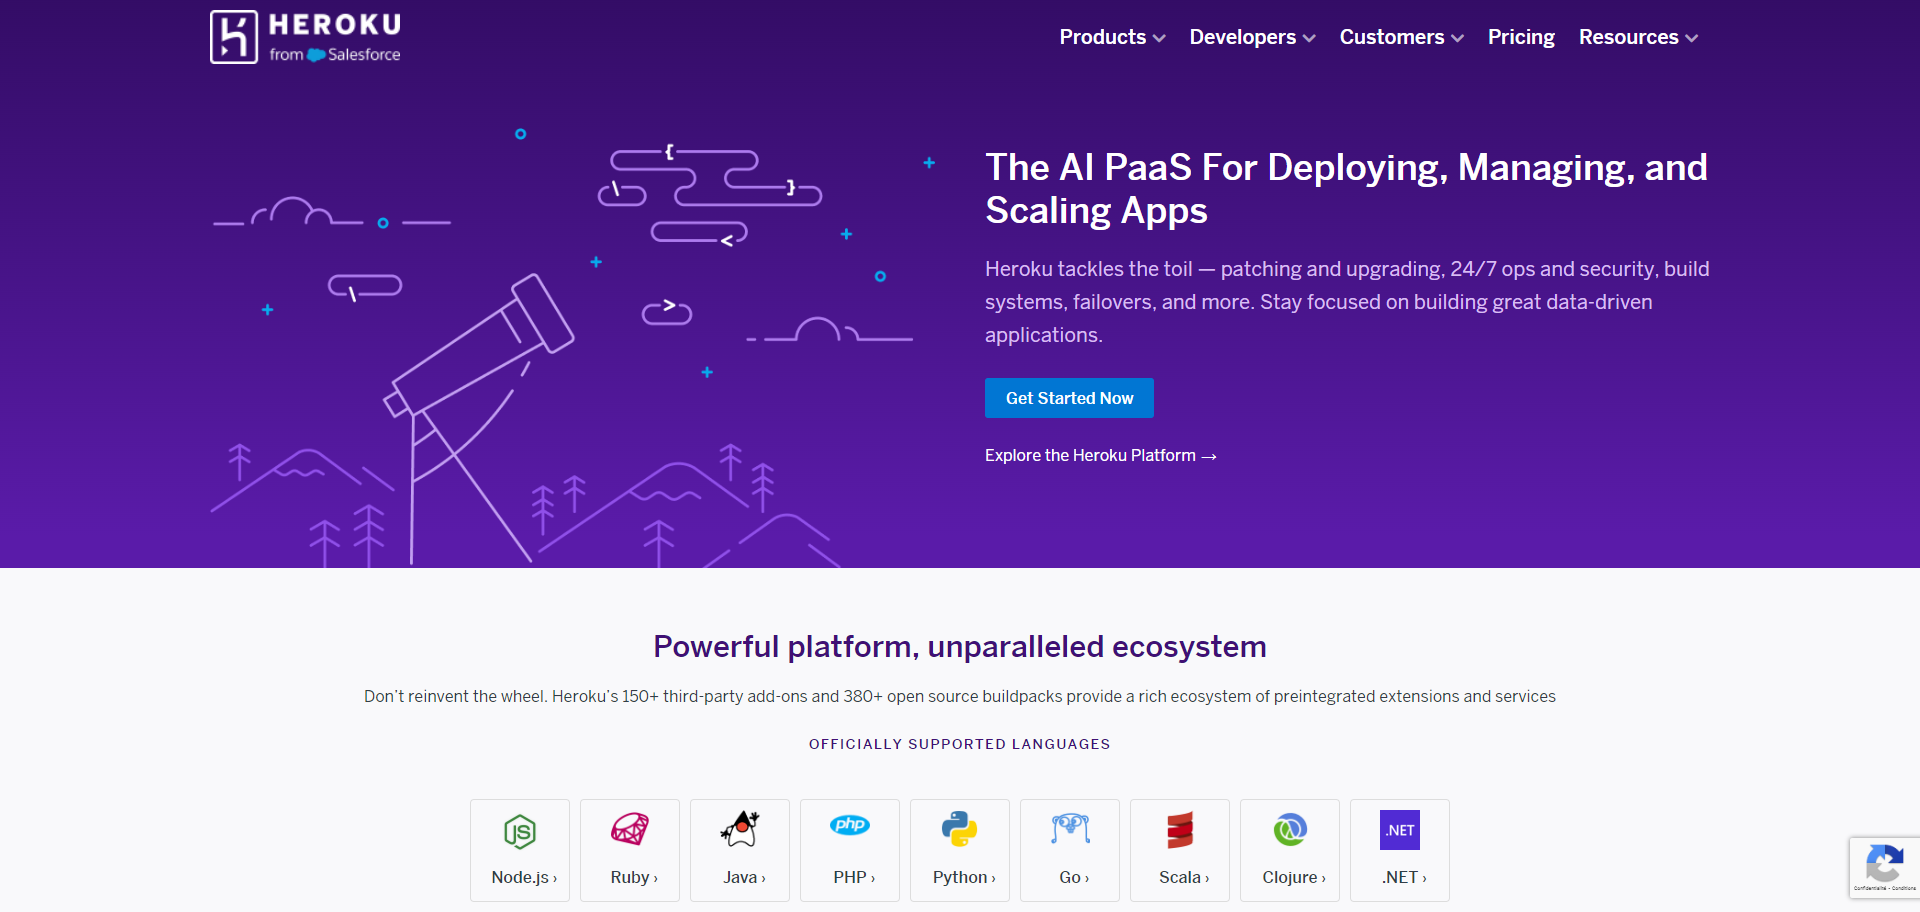Expand the Products menu chevron

pyautogui.click(x=1159, y=38)
